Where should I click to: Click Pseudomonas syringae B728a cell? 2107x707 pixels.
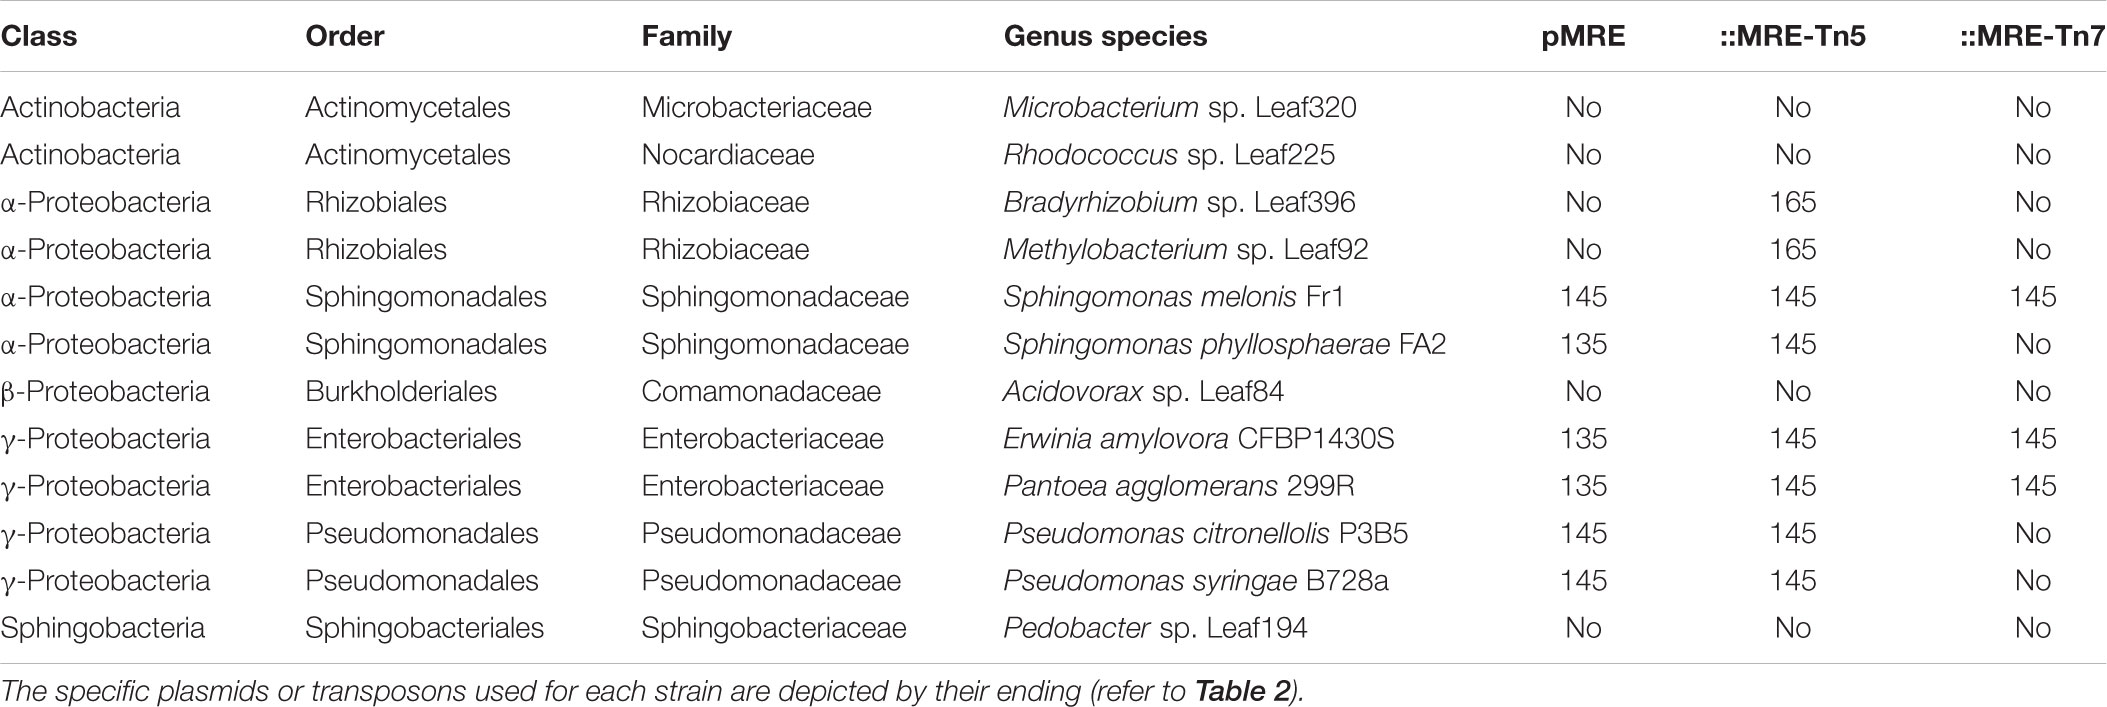point(1196,581)
